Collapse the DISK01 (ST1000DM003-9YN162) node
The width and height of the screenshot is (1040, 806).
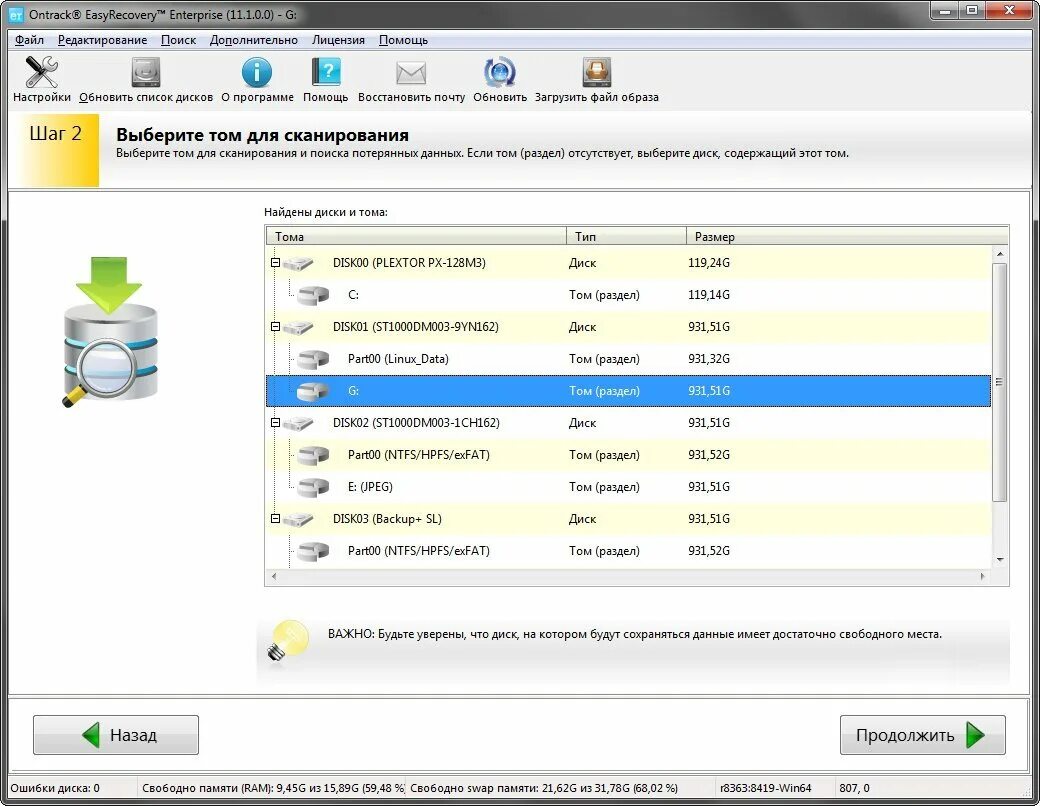click(x=275, y=326)
